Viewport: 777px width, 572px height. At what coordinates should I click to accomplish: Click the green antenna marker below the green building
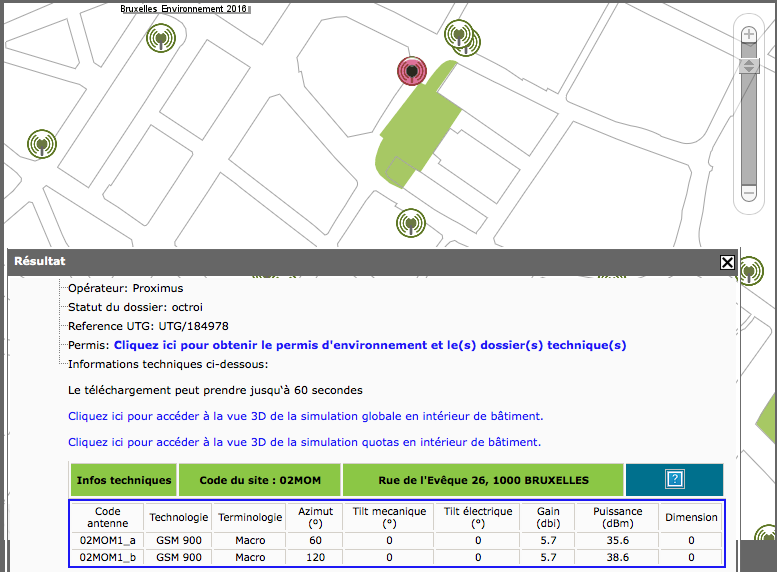[409, 222]
